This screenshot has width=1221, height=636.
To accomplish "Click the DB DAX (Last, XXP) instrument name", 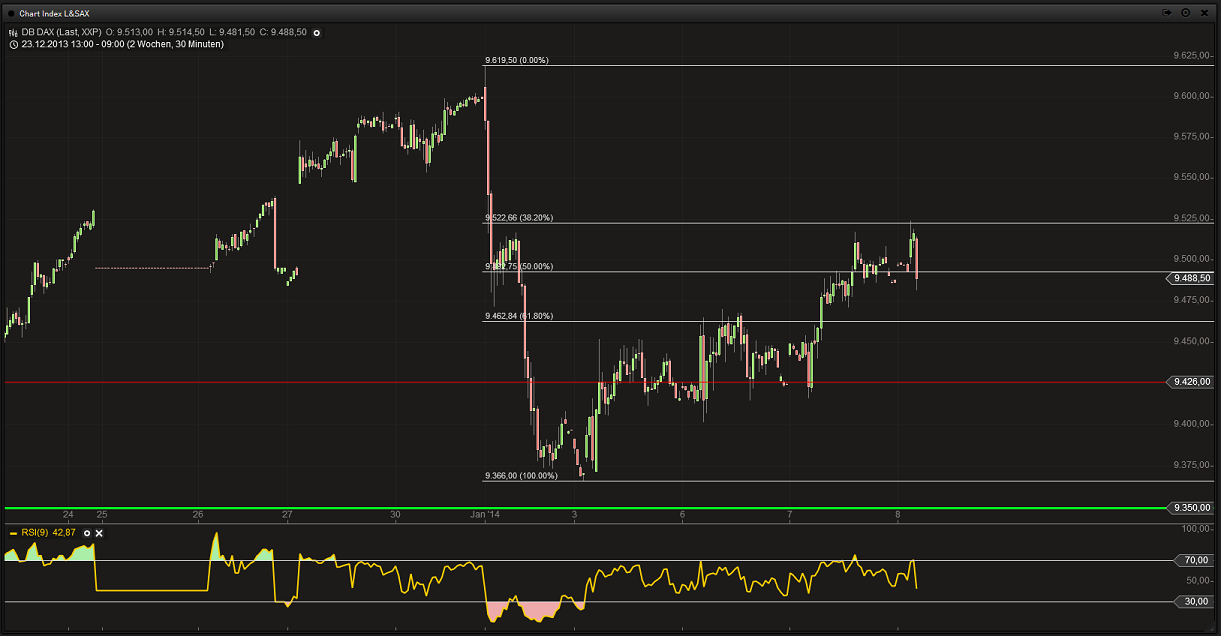I will 62,32.
